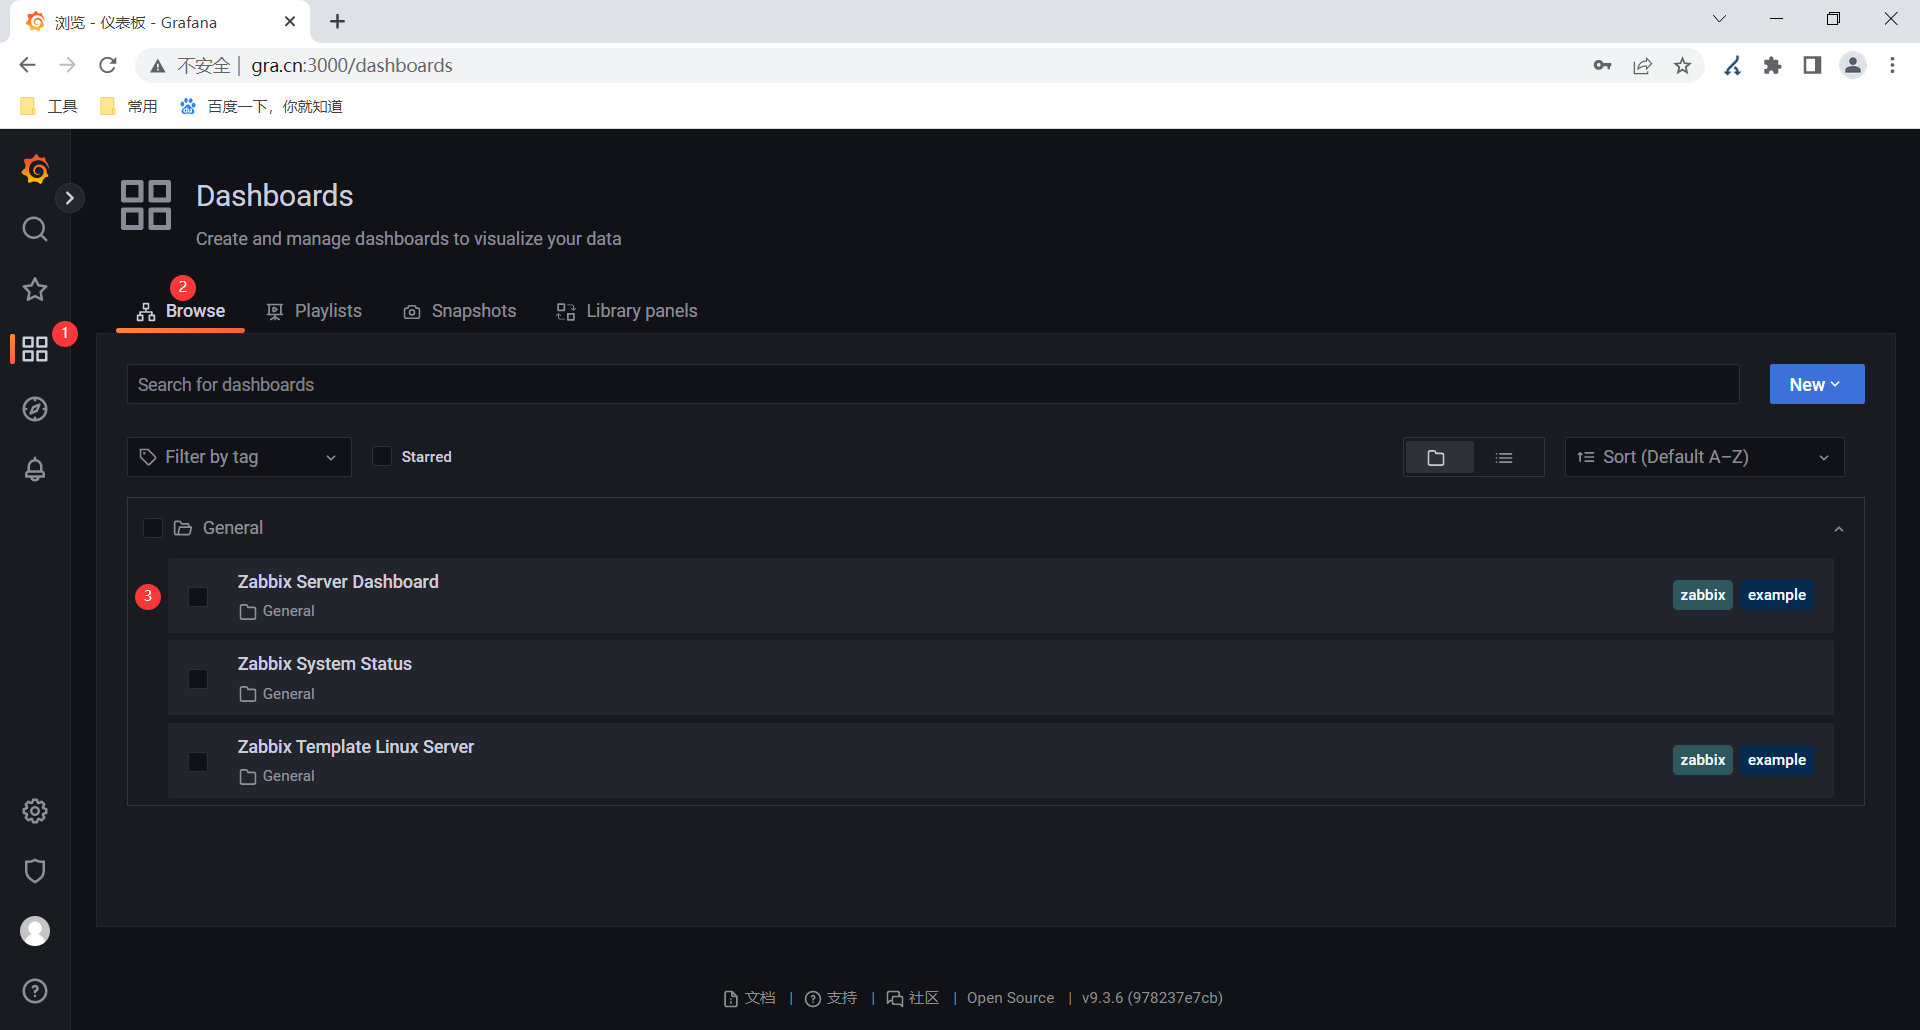Open the Zabbix Template Linux Server dashboard

pyautogui.click(x=355, y=746)
